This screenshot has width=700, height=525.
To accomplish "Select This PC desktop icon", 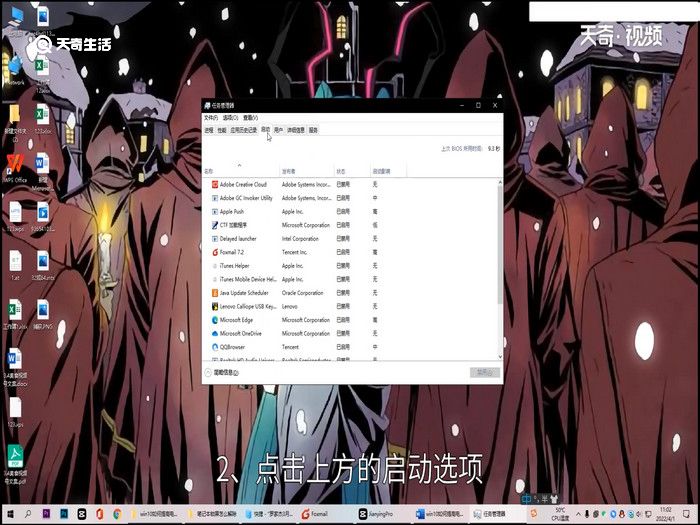I will point(15,21).
